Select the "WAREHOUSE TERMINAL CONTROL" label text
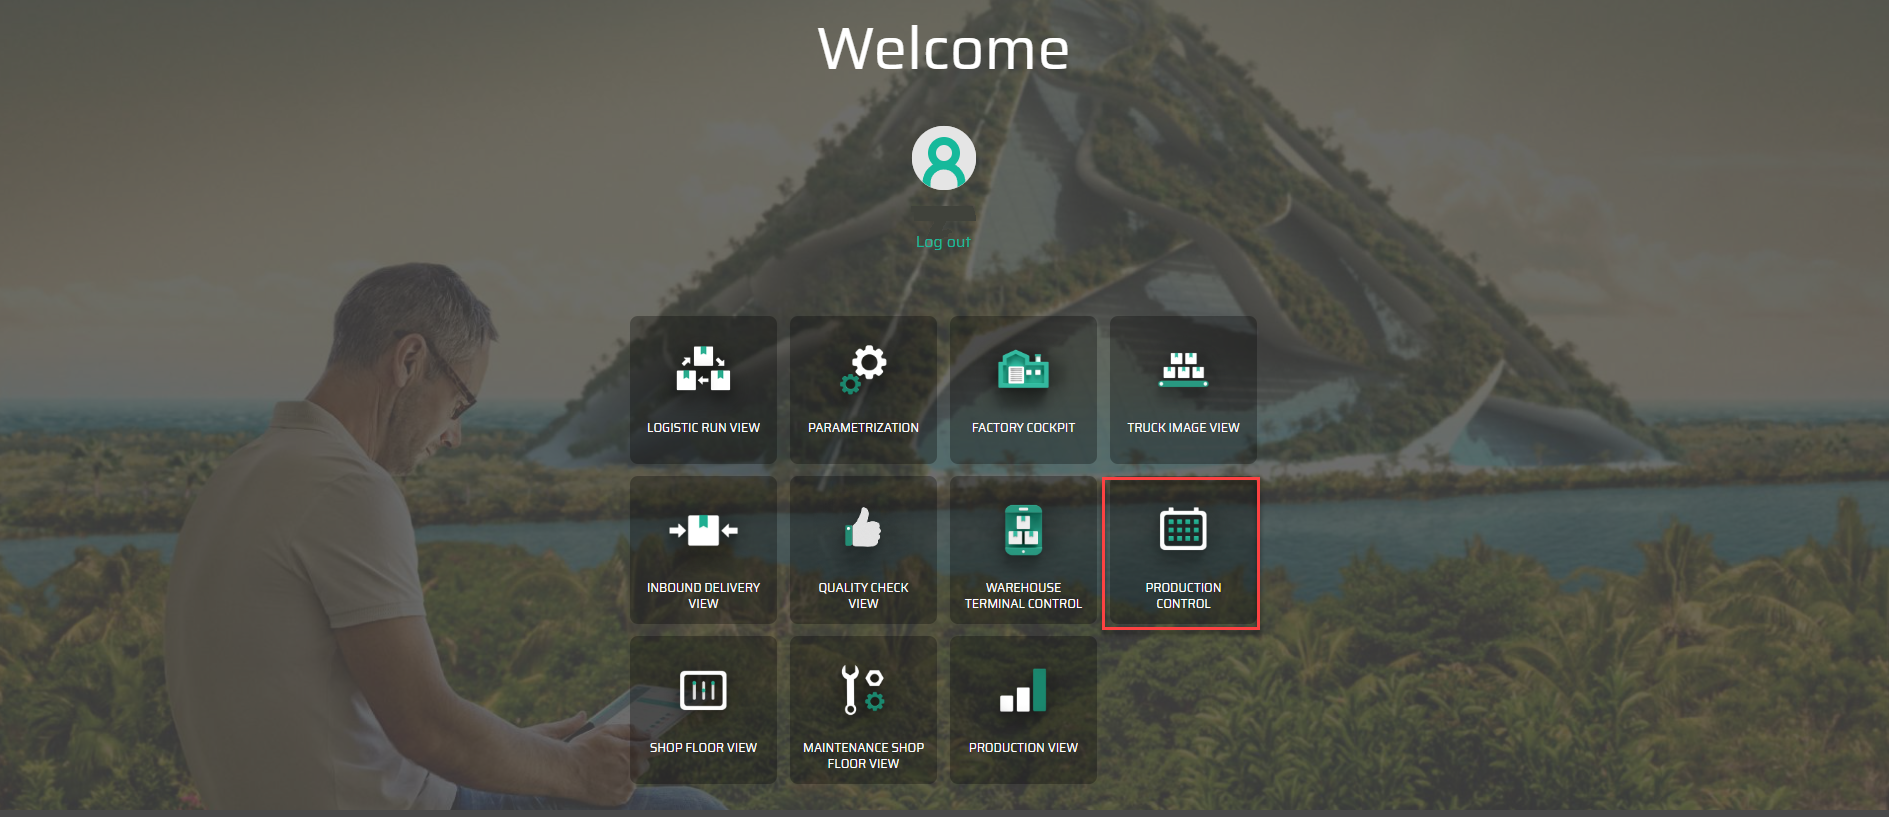 click(x=1023, y=596)
